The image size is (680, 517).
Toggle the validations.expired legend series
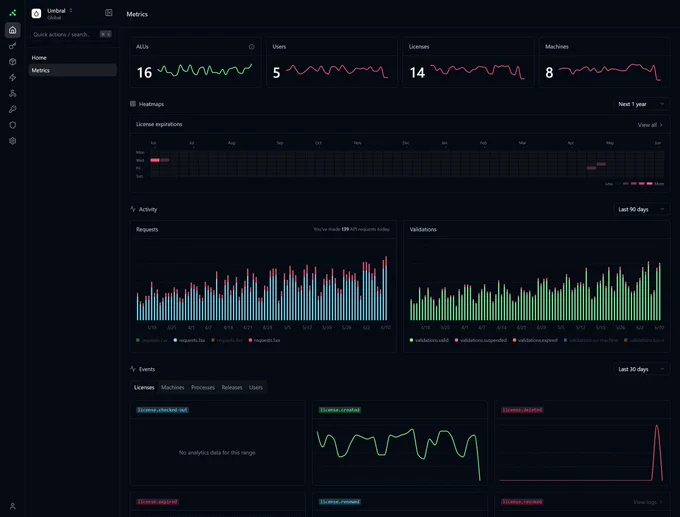(x=535, y=340)
